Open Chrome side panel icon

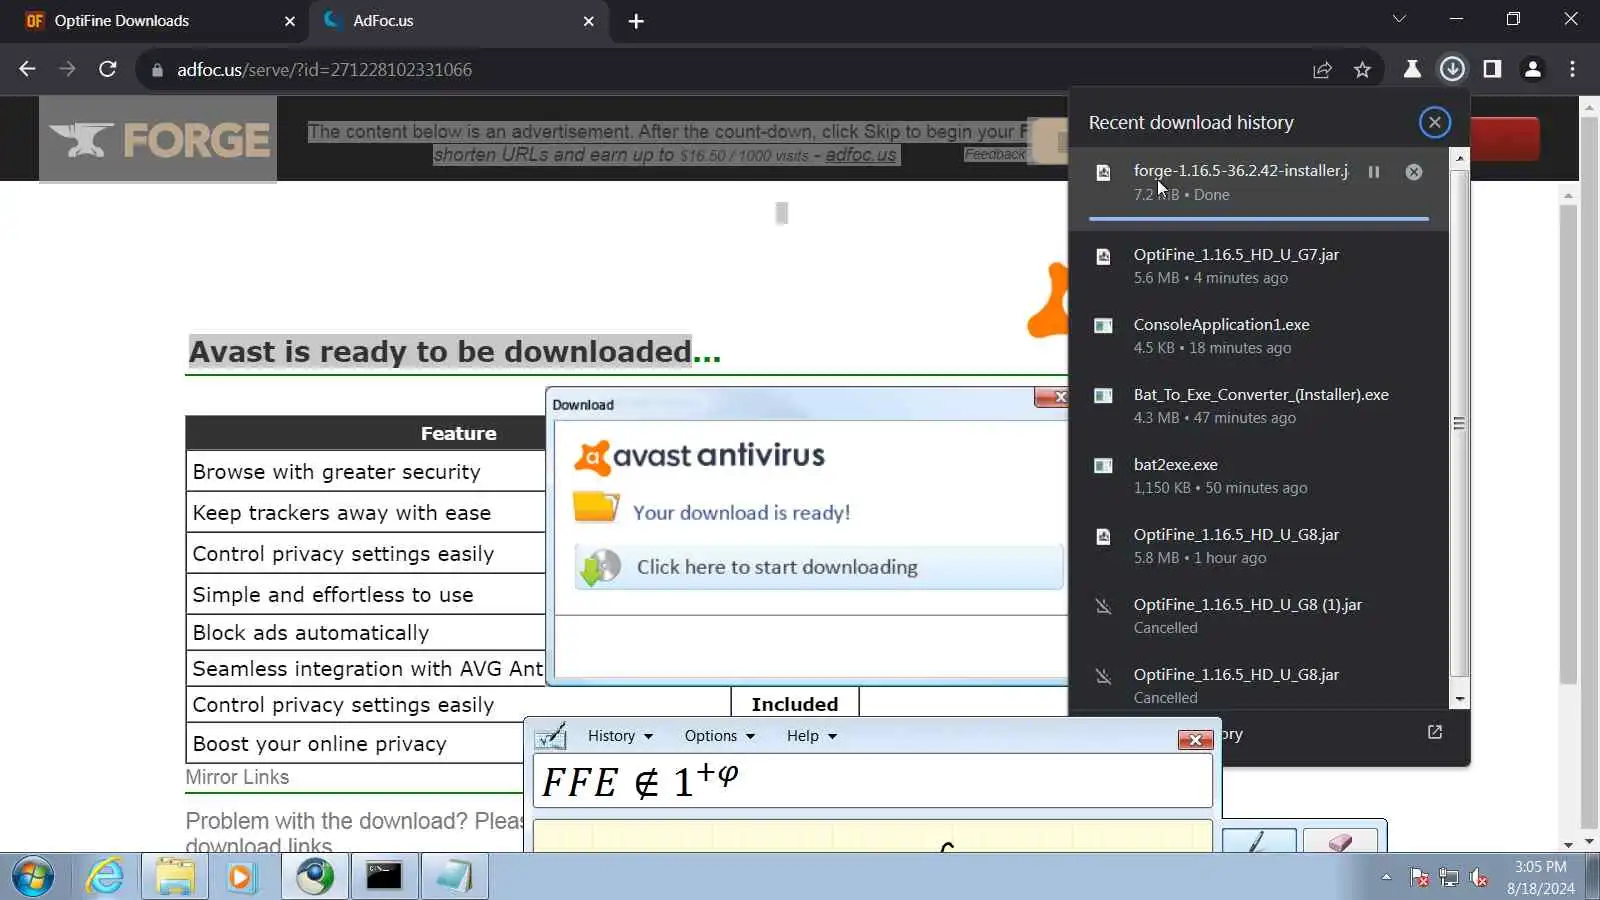point(1492,69)
